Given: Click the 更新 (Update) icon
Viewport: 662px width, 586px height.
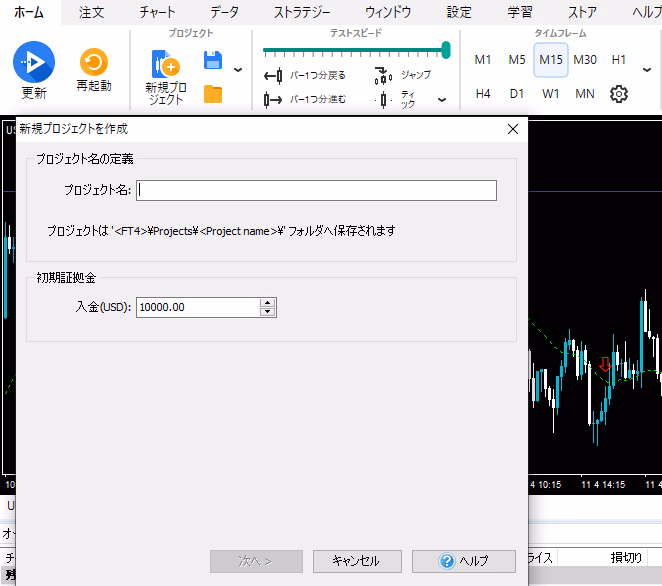Looking at the screenshot, I should coord(34,64).
